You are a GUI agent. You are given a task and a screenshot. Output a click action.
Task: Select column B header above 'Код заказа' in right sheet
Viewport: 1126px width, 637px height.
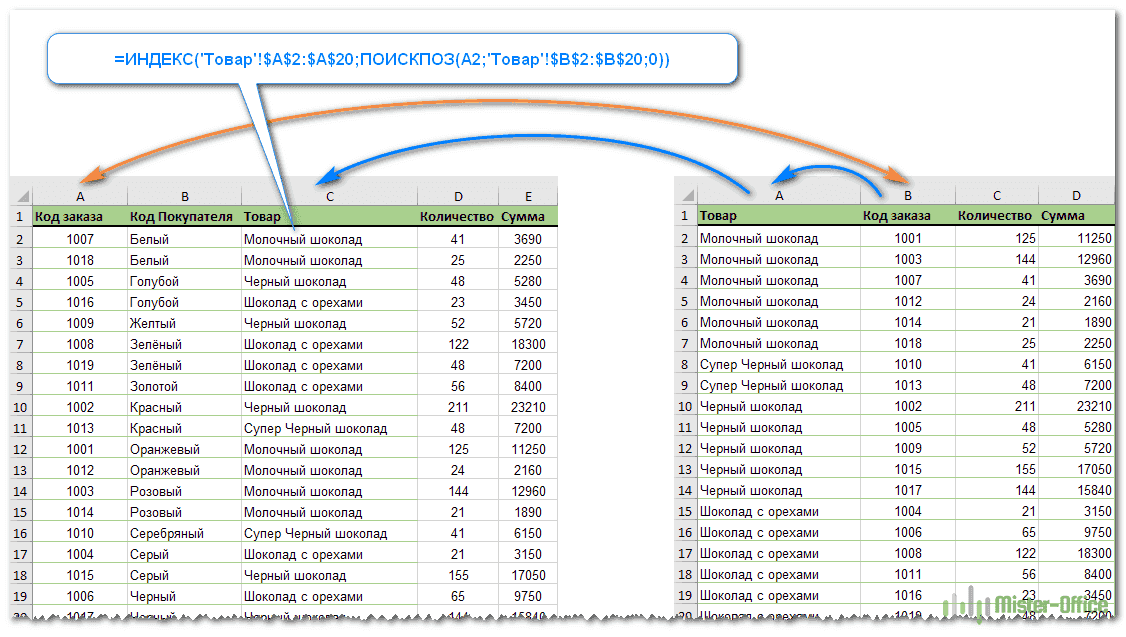point(908,195)
